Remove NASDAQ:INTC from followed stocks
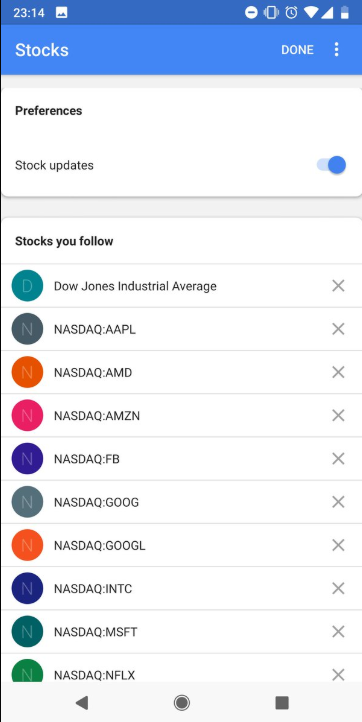 point(338,588)
